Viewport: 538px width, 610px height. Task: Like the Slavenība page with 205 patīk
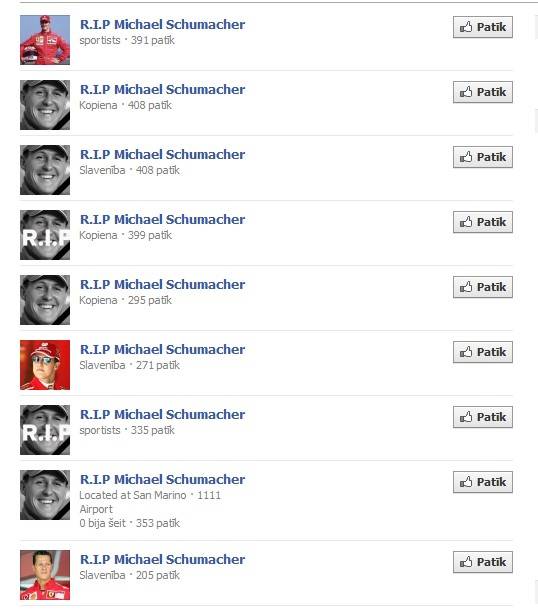483,562
